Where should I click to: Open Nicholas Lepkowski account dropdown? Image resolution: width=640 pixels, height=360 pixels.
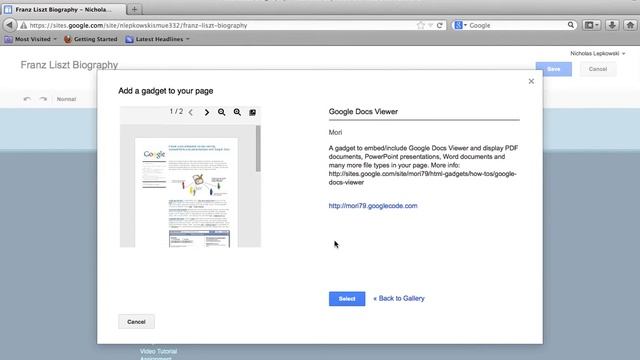click(x=598, y=53)
